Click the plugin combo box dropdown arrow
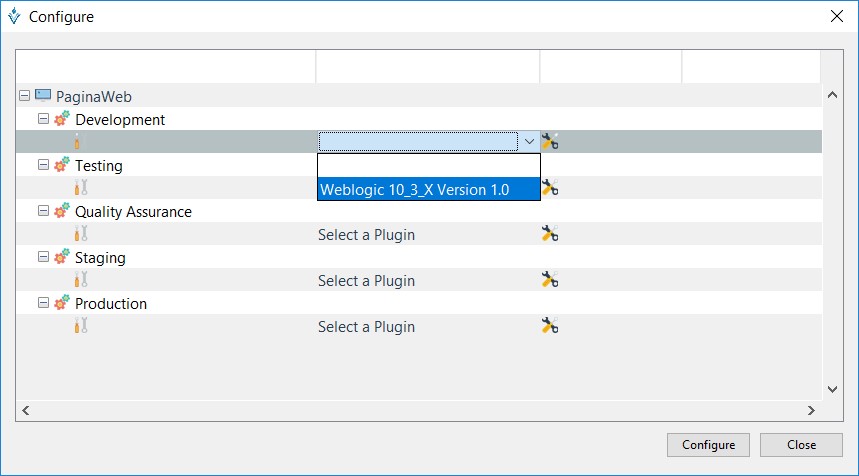The width and height of the screenshot is (859, 476). 529,141
